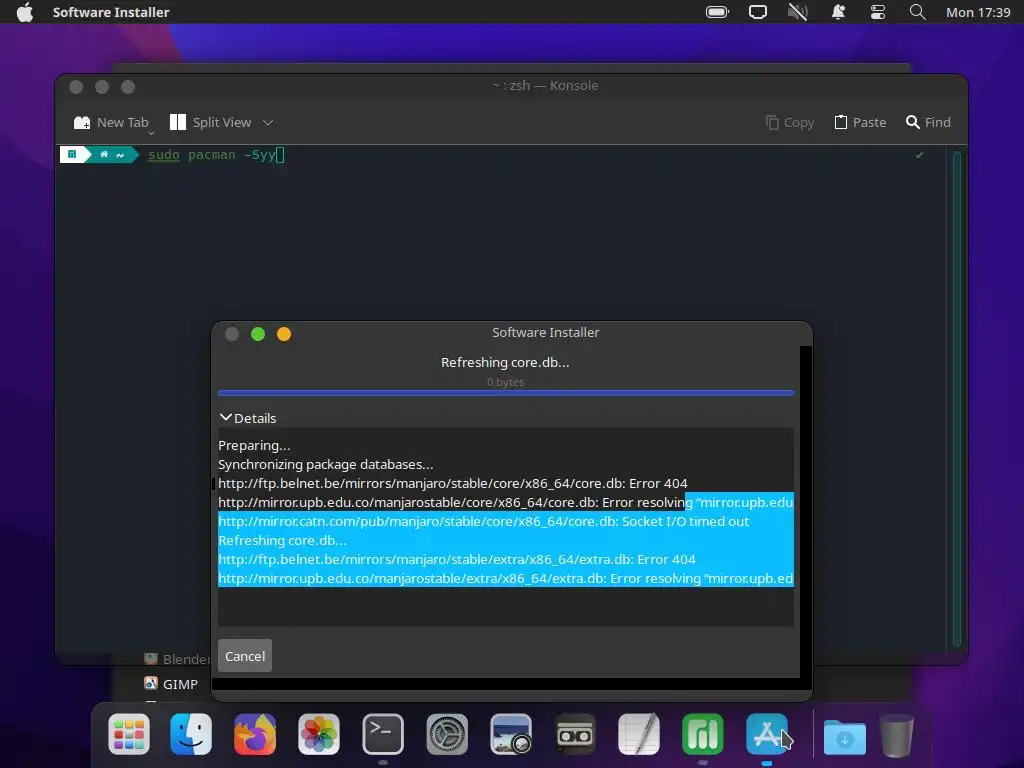This screenshot has width=1024, height=768.
Task: Click the belnet extra.db Error 404 line
Action: coord(456,559)
